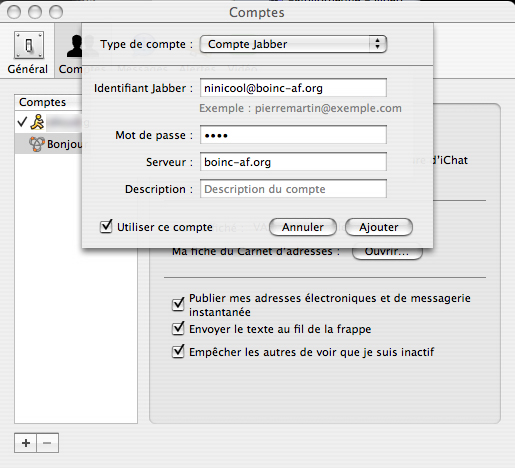This screenshot has height=468, width=515.
Task: Open the Général preferences switch icon
Action: point(29,45)
